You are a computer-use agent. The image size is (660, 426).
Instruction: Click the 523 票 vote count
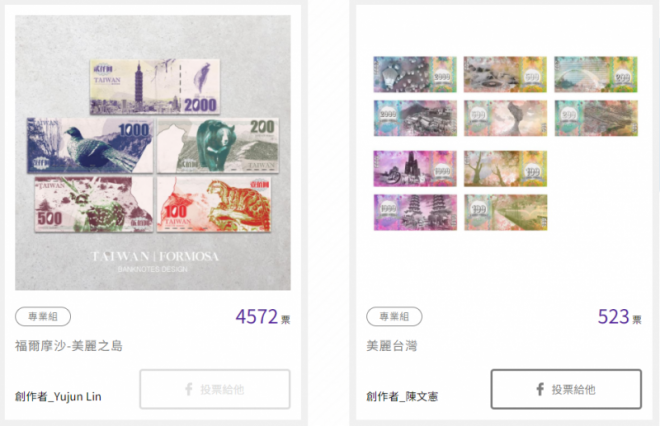click(620, 317)
